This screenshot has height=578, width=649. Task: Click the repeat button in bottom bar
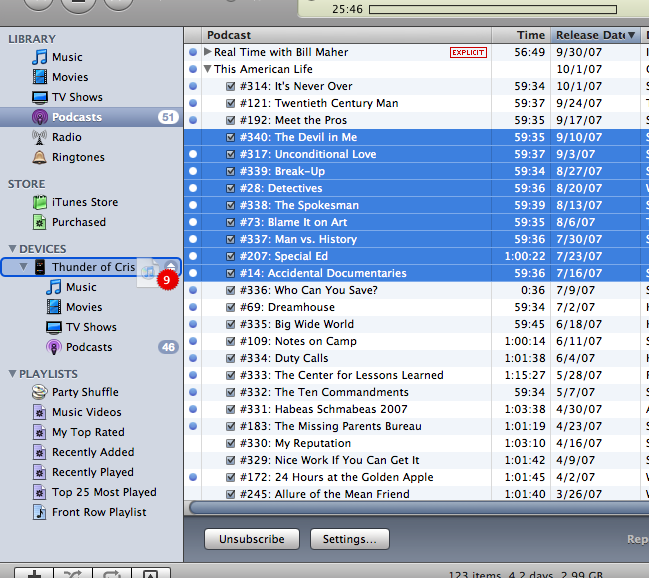112,574
